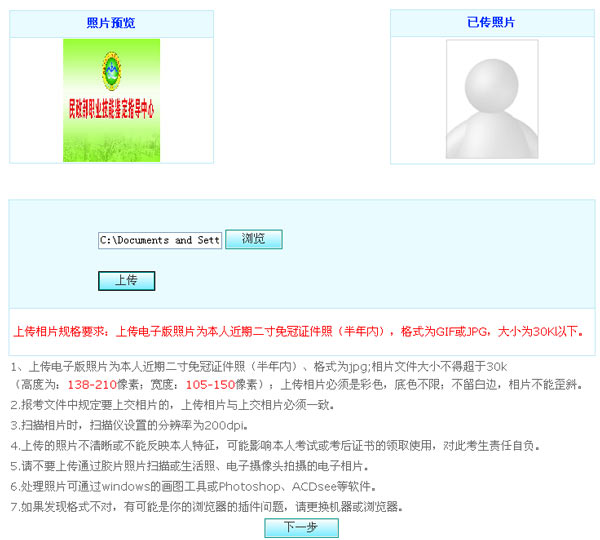Click the red 上传相片规格要求 notice text
Image resolution: width=600 pixels, height=540 pixels.
click(298, 331)
